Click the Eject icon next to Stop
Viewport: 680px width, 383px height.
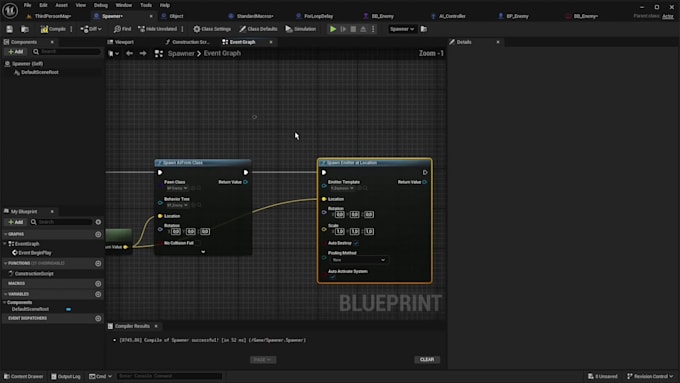363,29
